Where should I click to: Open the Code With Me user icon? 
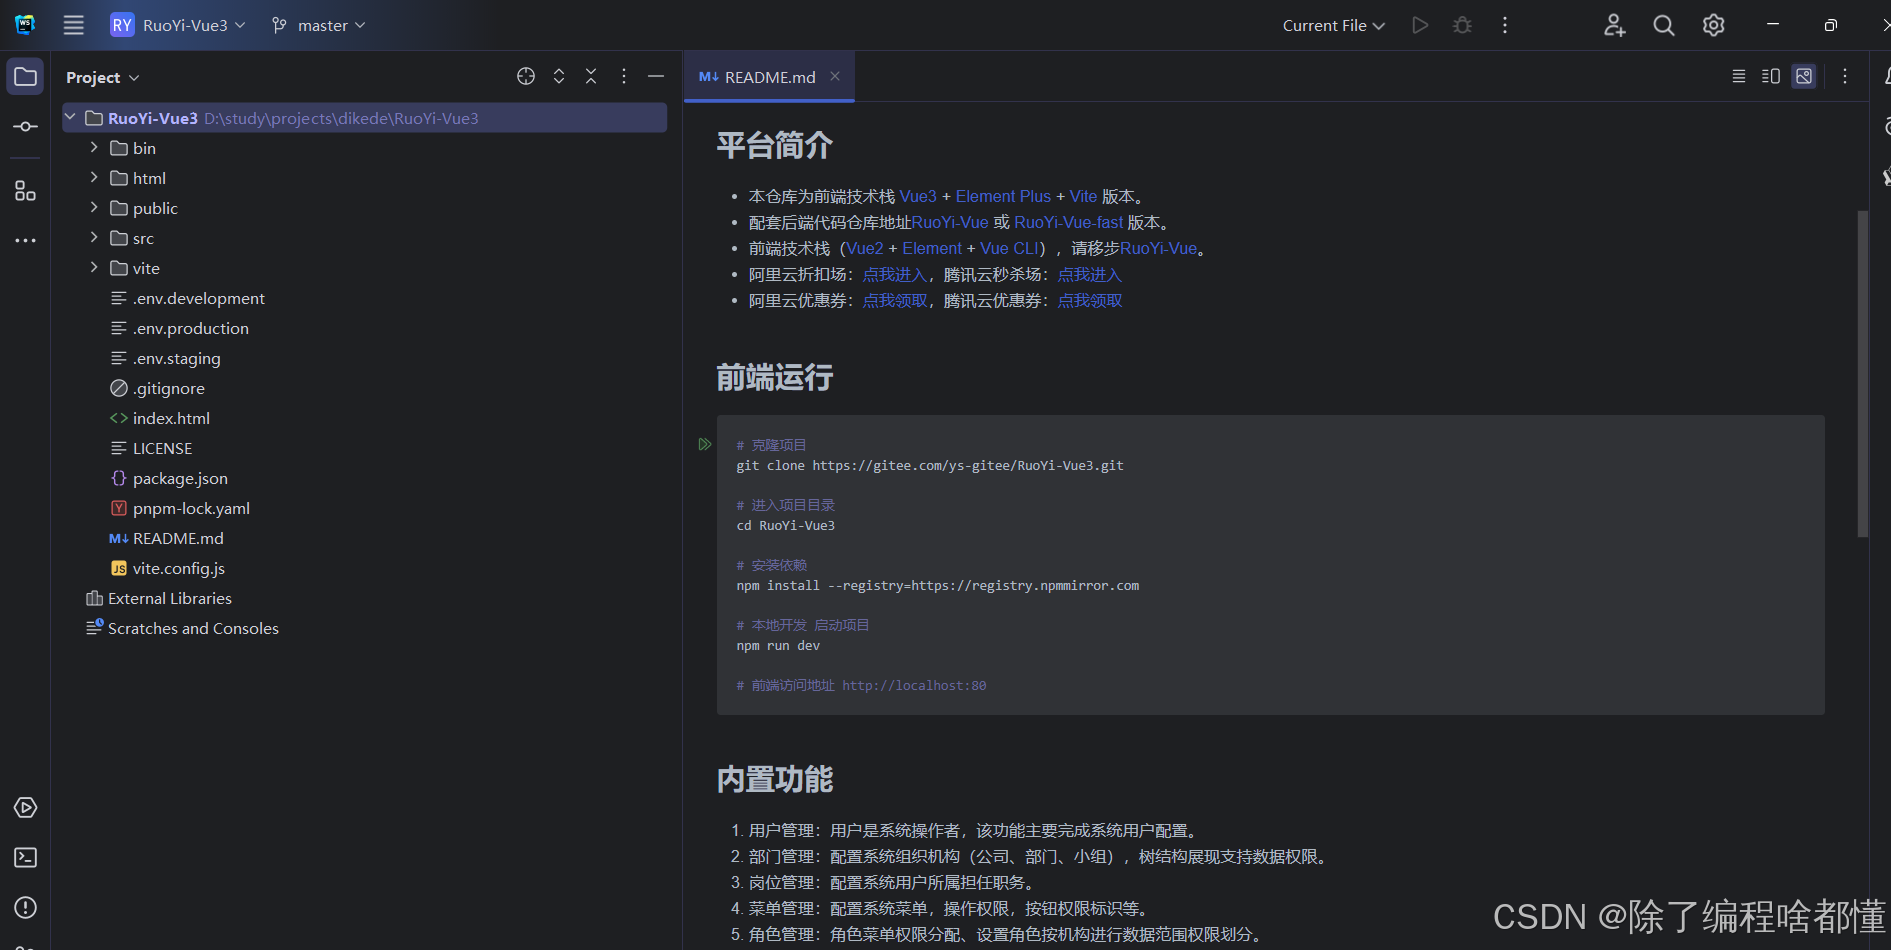(x=1614, y=25)
